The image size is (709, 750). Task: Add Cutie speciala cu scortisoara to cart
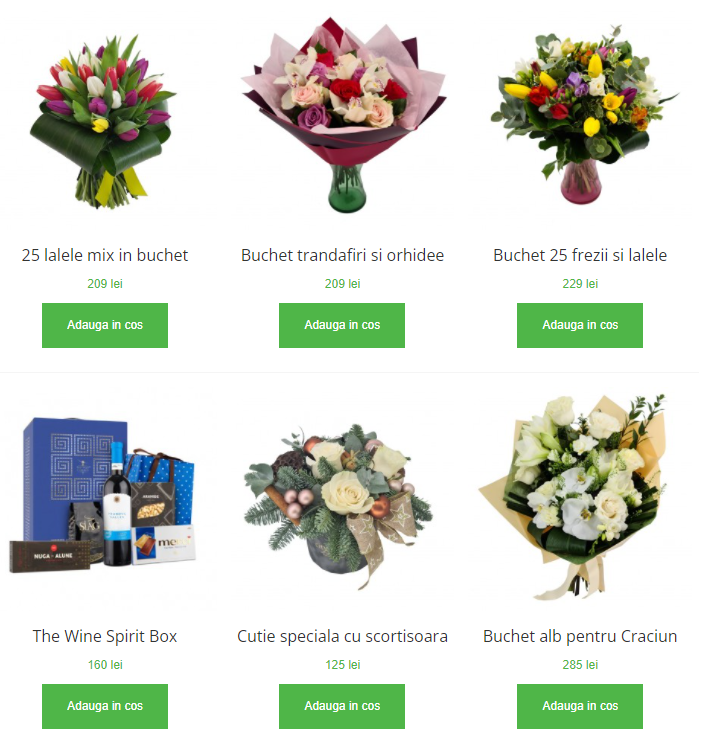342,706
